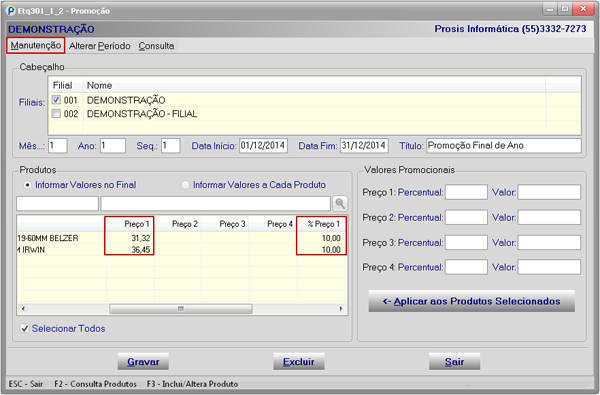The image size is (600, 395).
Task: Click Preço 4 Valor field
Action: (x=549, y=267)
